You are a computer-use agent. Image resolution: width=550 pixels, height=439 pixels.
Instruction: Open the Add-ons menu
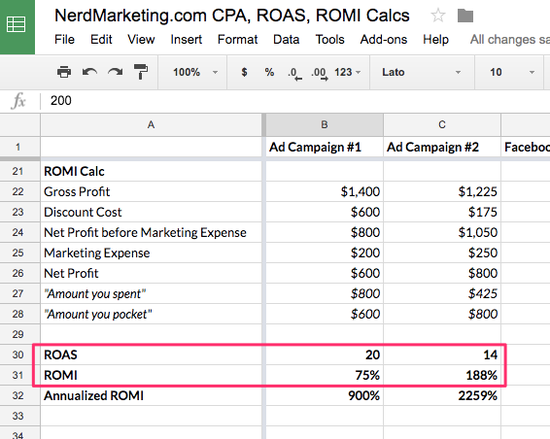coord(383,40)
